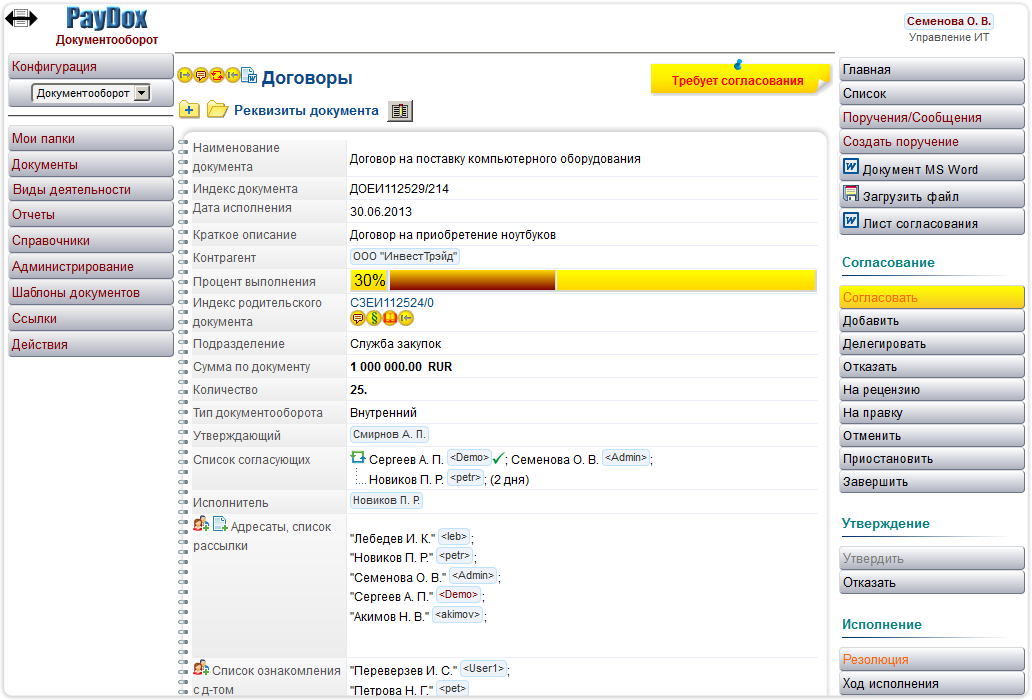Screen dimensions: 1032x700
Task: Click the red-yellow refresh icon beside Договоры heading
Action: [217, 75]
